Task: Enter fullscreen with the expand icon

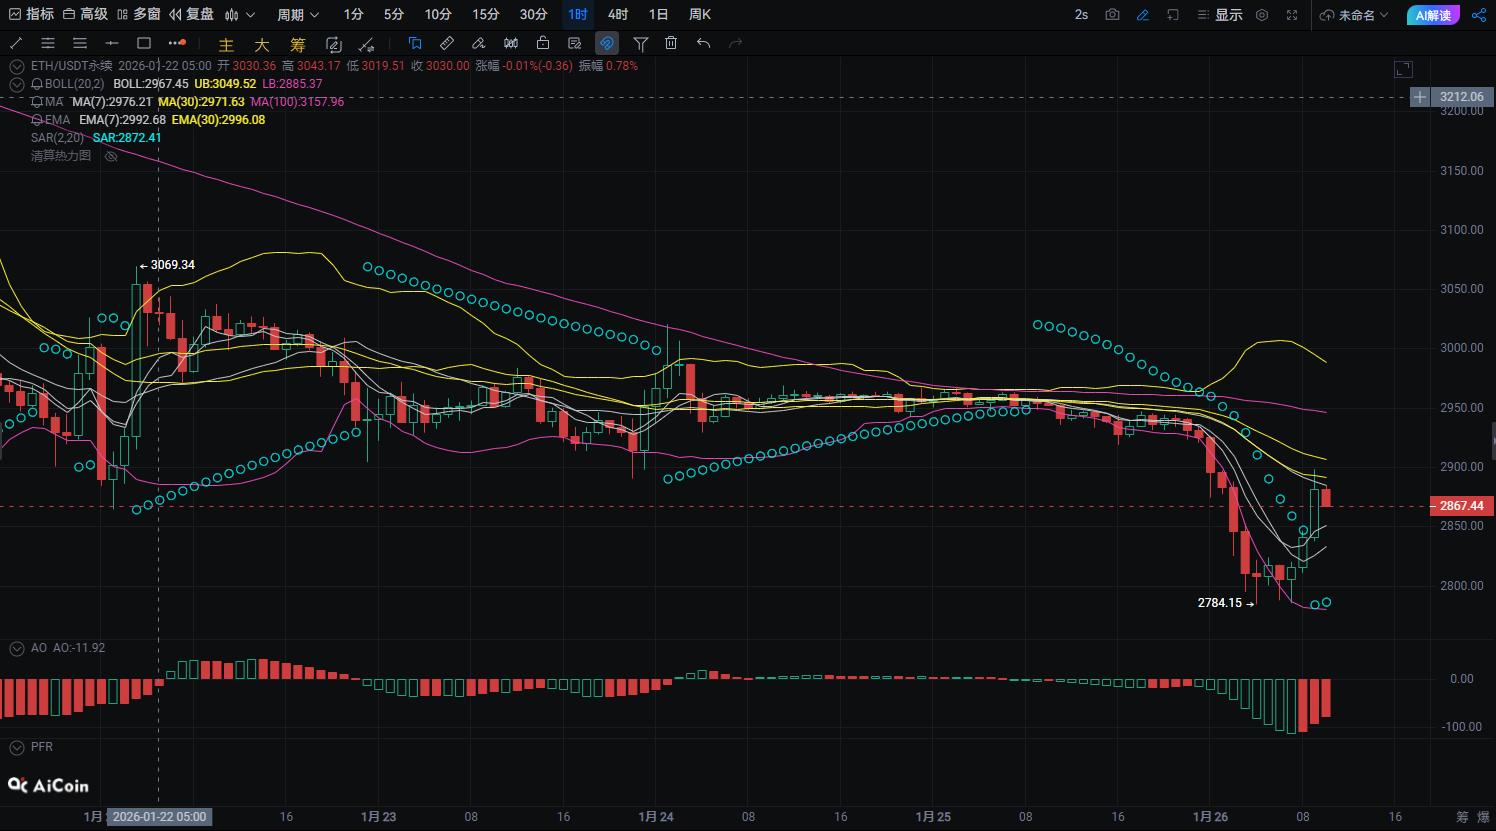Action: coord(1292,15)
